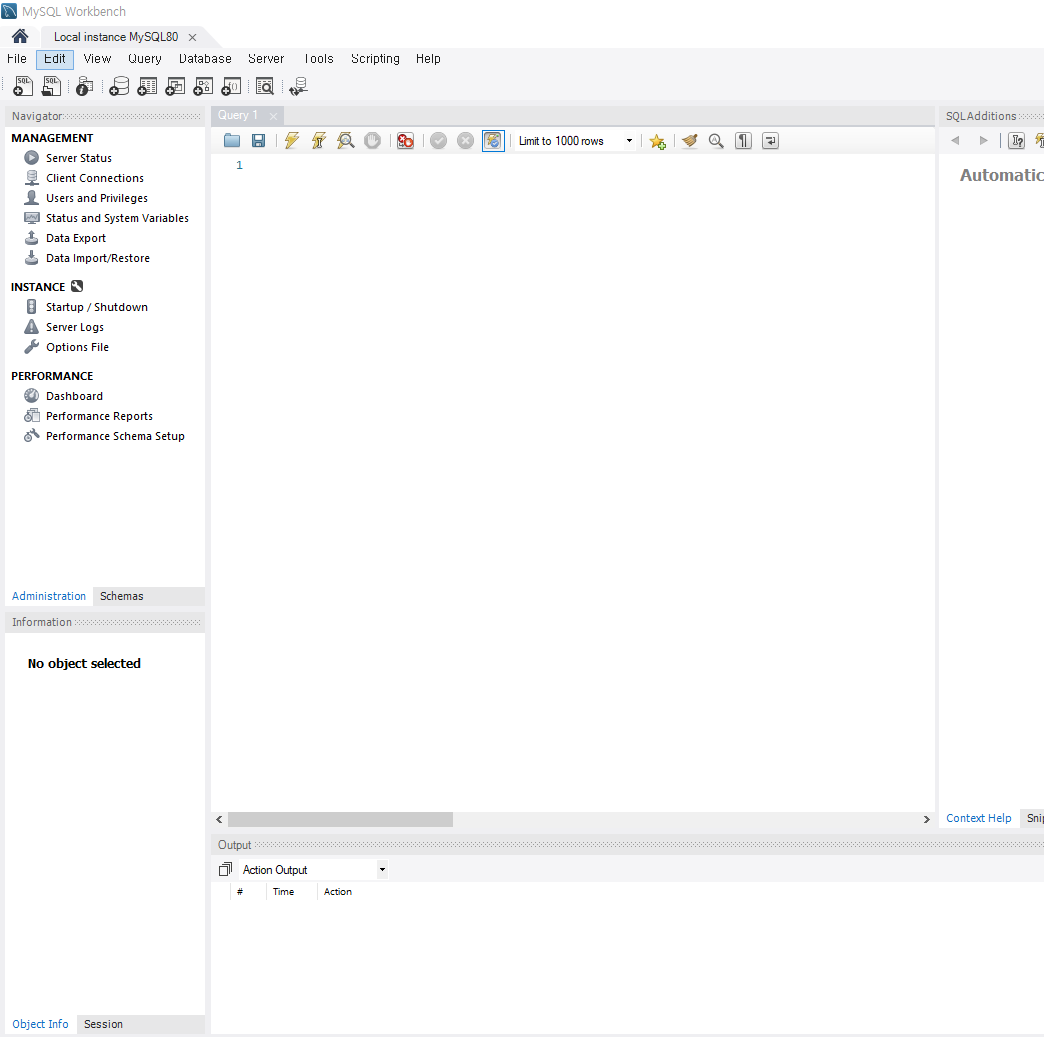Select Object Info tab
This screenshot has height=1037, width=1044.
click(40, 1024)
